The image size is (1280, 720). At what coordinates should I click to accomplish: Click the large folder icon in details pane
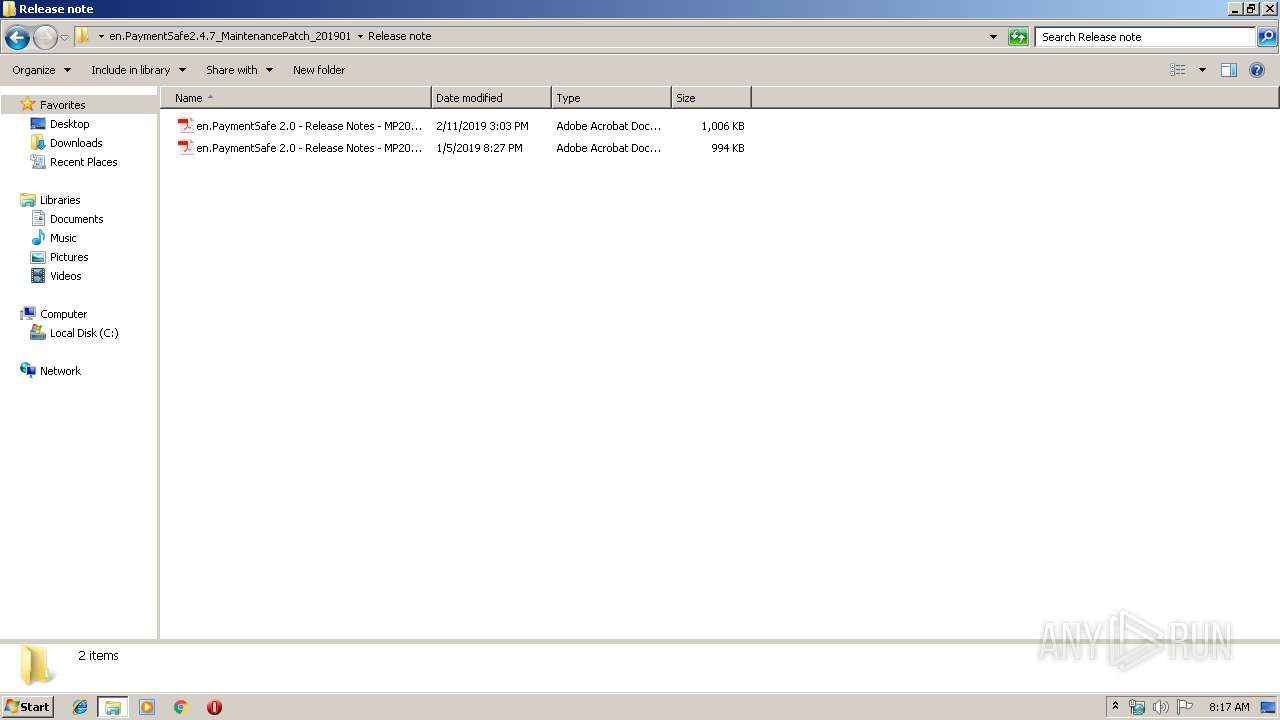pyautogui.click(x=36, y=665)
